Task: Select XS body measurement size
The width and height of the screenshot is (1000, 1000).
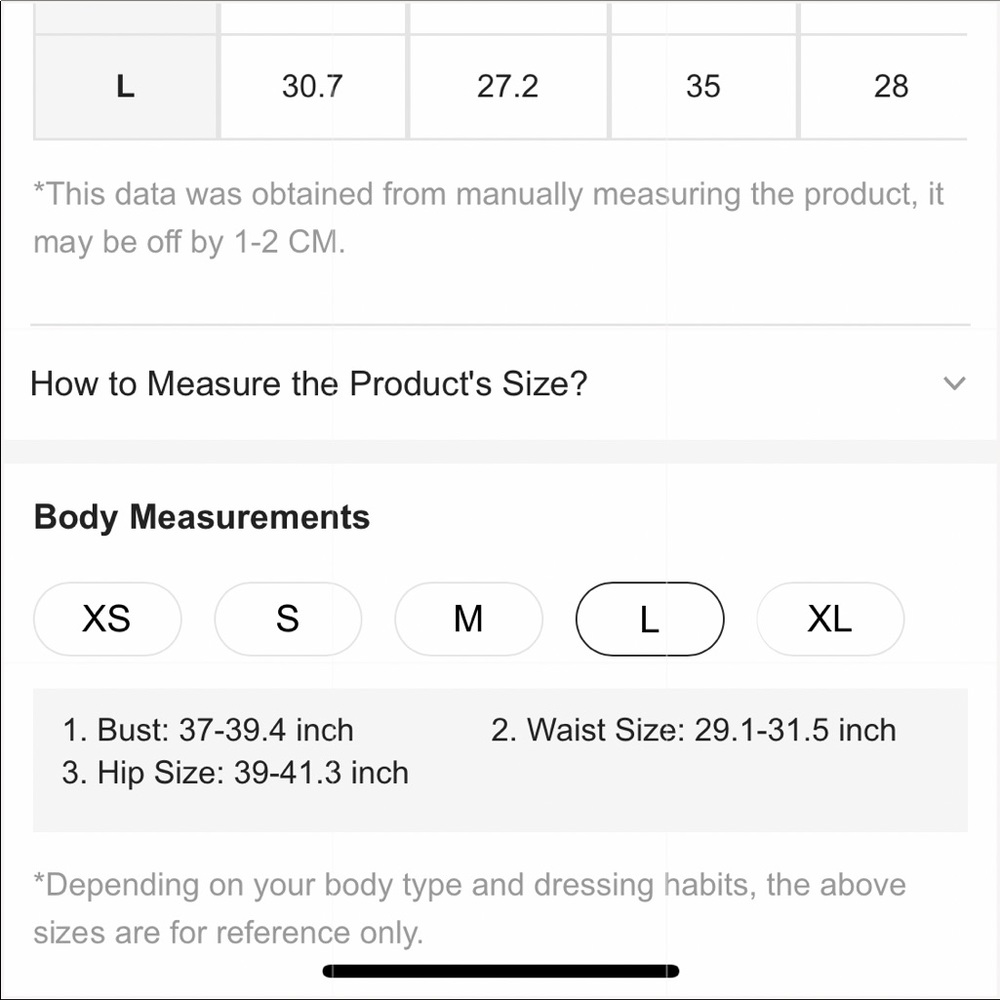Action: [107, 619]
